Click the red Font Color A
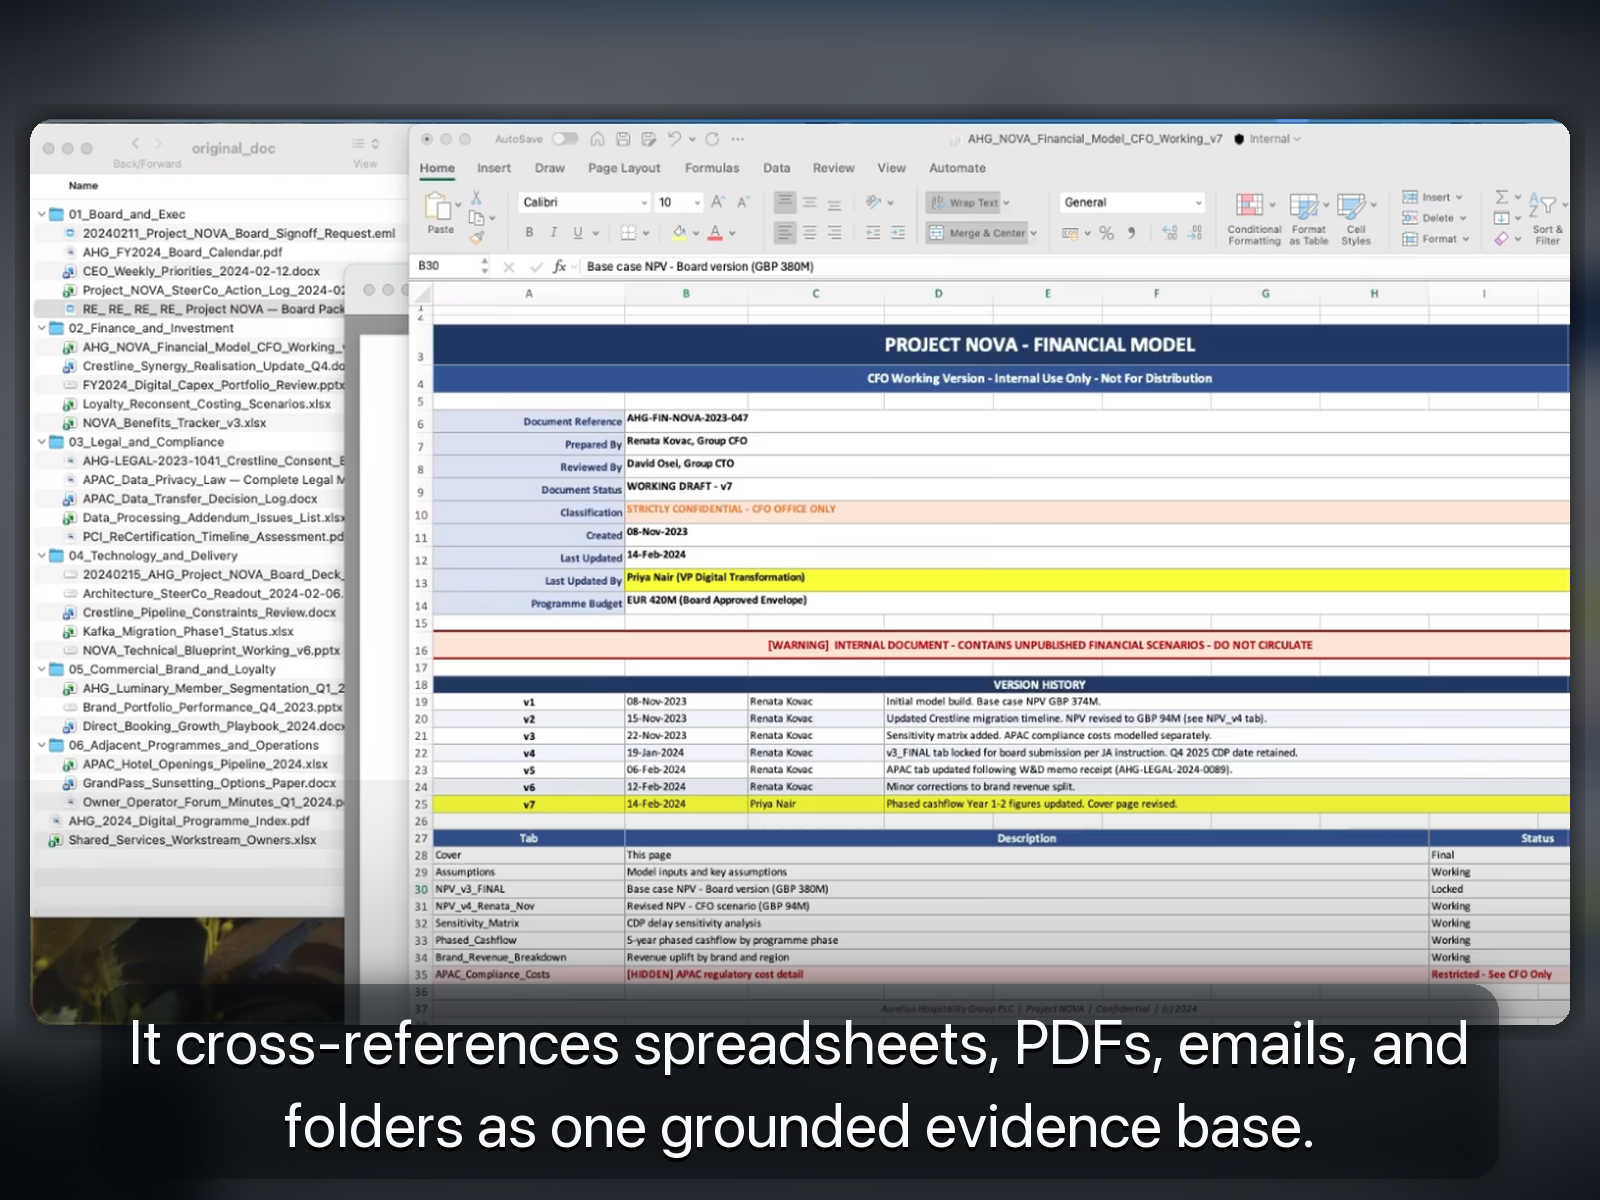Screen dimensions: 1600x1200 pyautogui.click(x=715, y=232)
